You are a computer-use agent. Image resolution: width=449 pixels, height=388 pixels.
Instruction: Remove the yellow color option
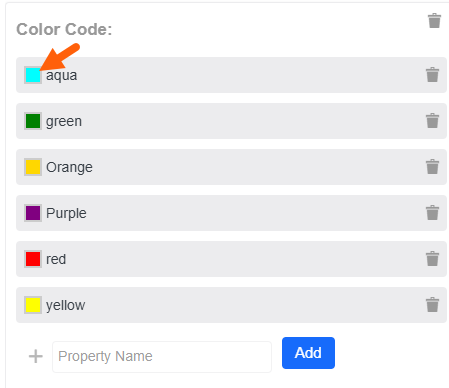tap(432, 305)
